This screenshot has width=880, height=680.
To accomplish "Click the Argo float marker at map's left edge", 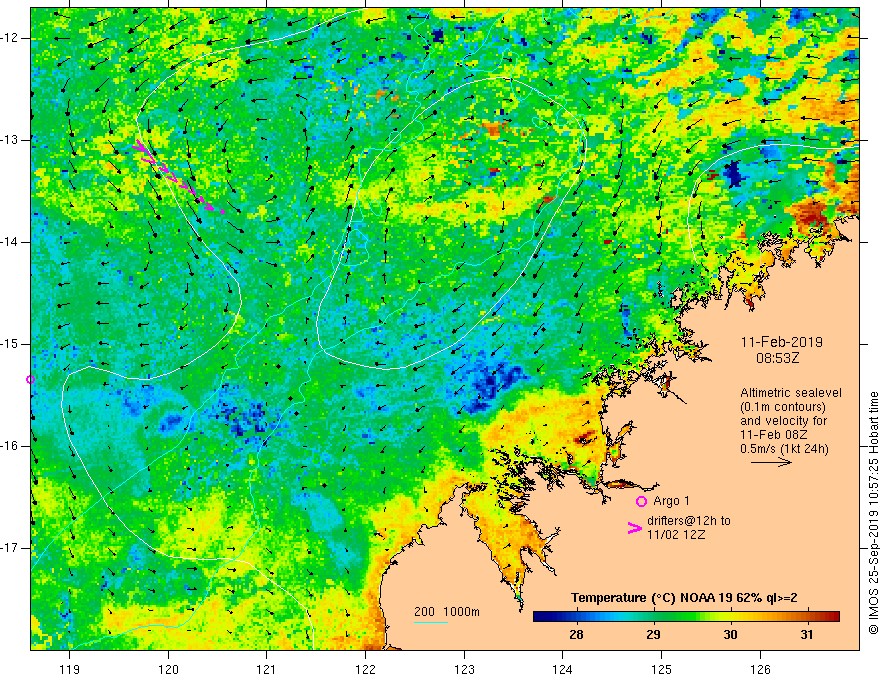I will [x=30, y=380].
